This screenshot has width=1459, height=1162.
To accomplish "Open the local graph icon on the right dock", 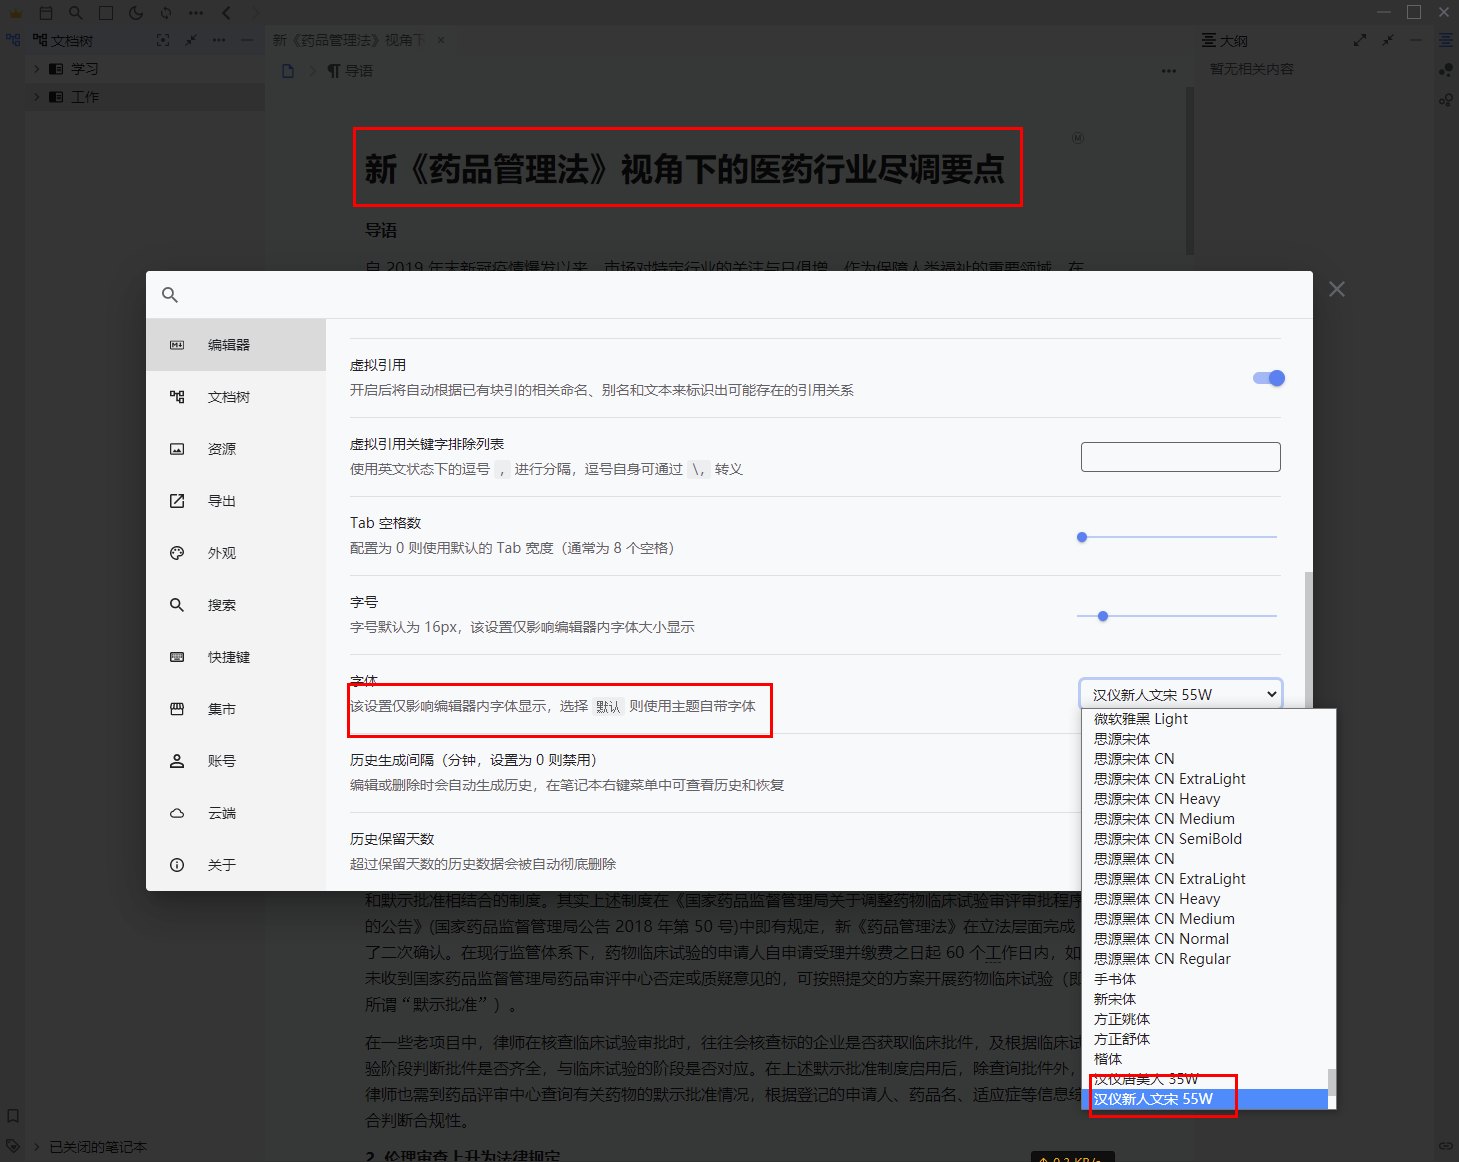I will [x=1446, y=100].
